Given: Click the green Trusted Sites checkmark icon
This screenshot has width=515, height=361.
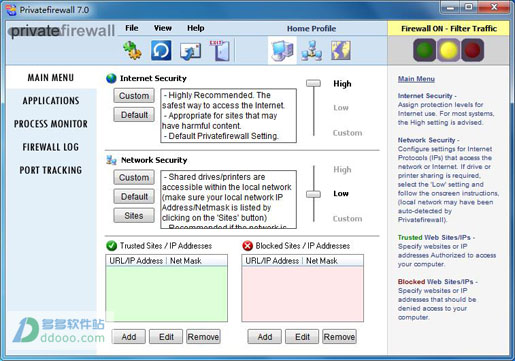Looking at the screenshot, I should [111, 246].
